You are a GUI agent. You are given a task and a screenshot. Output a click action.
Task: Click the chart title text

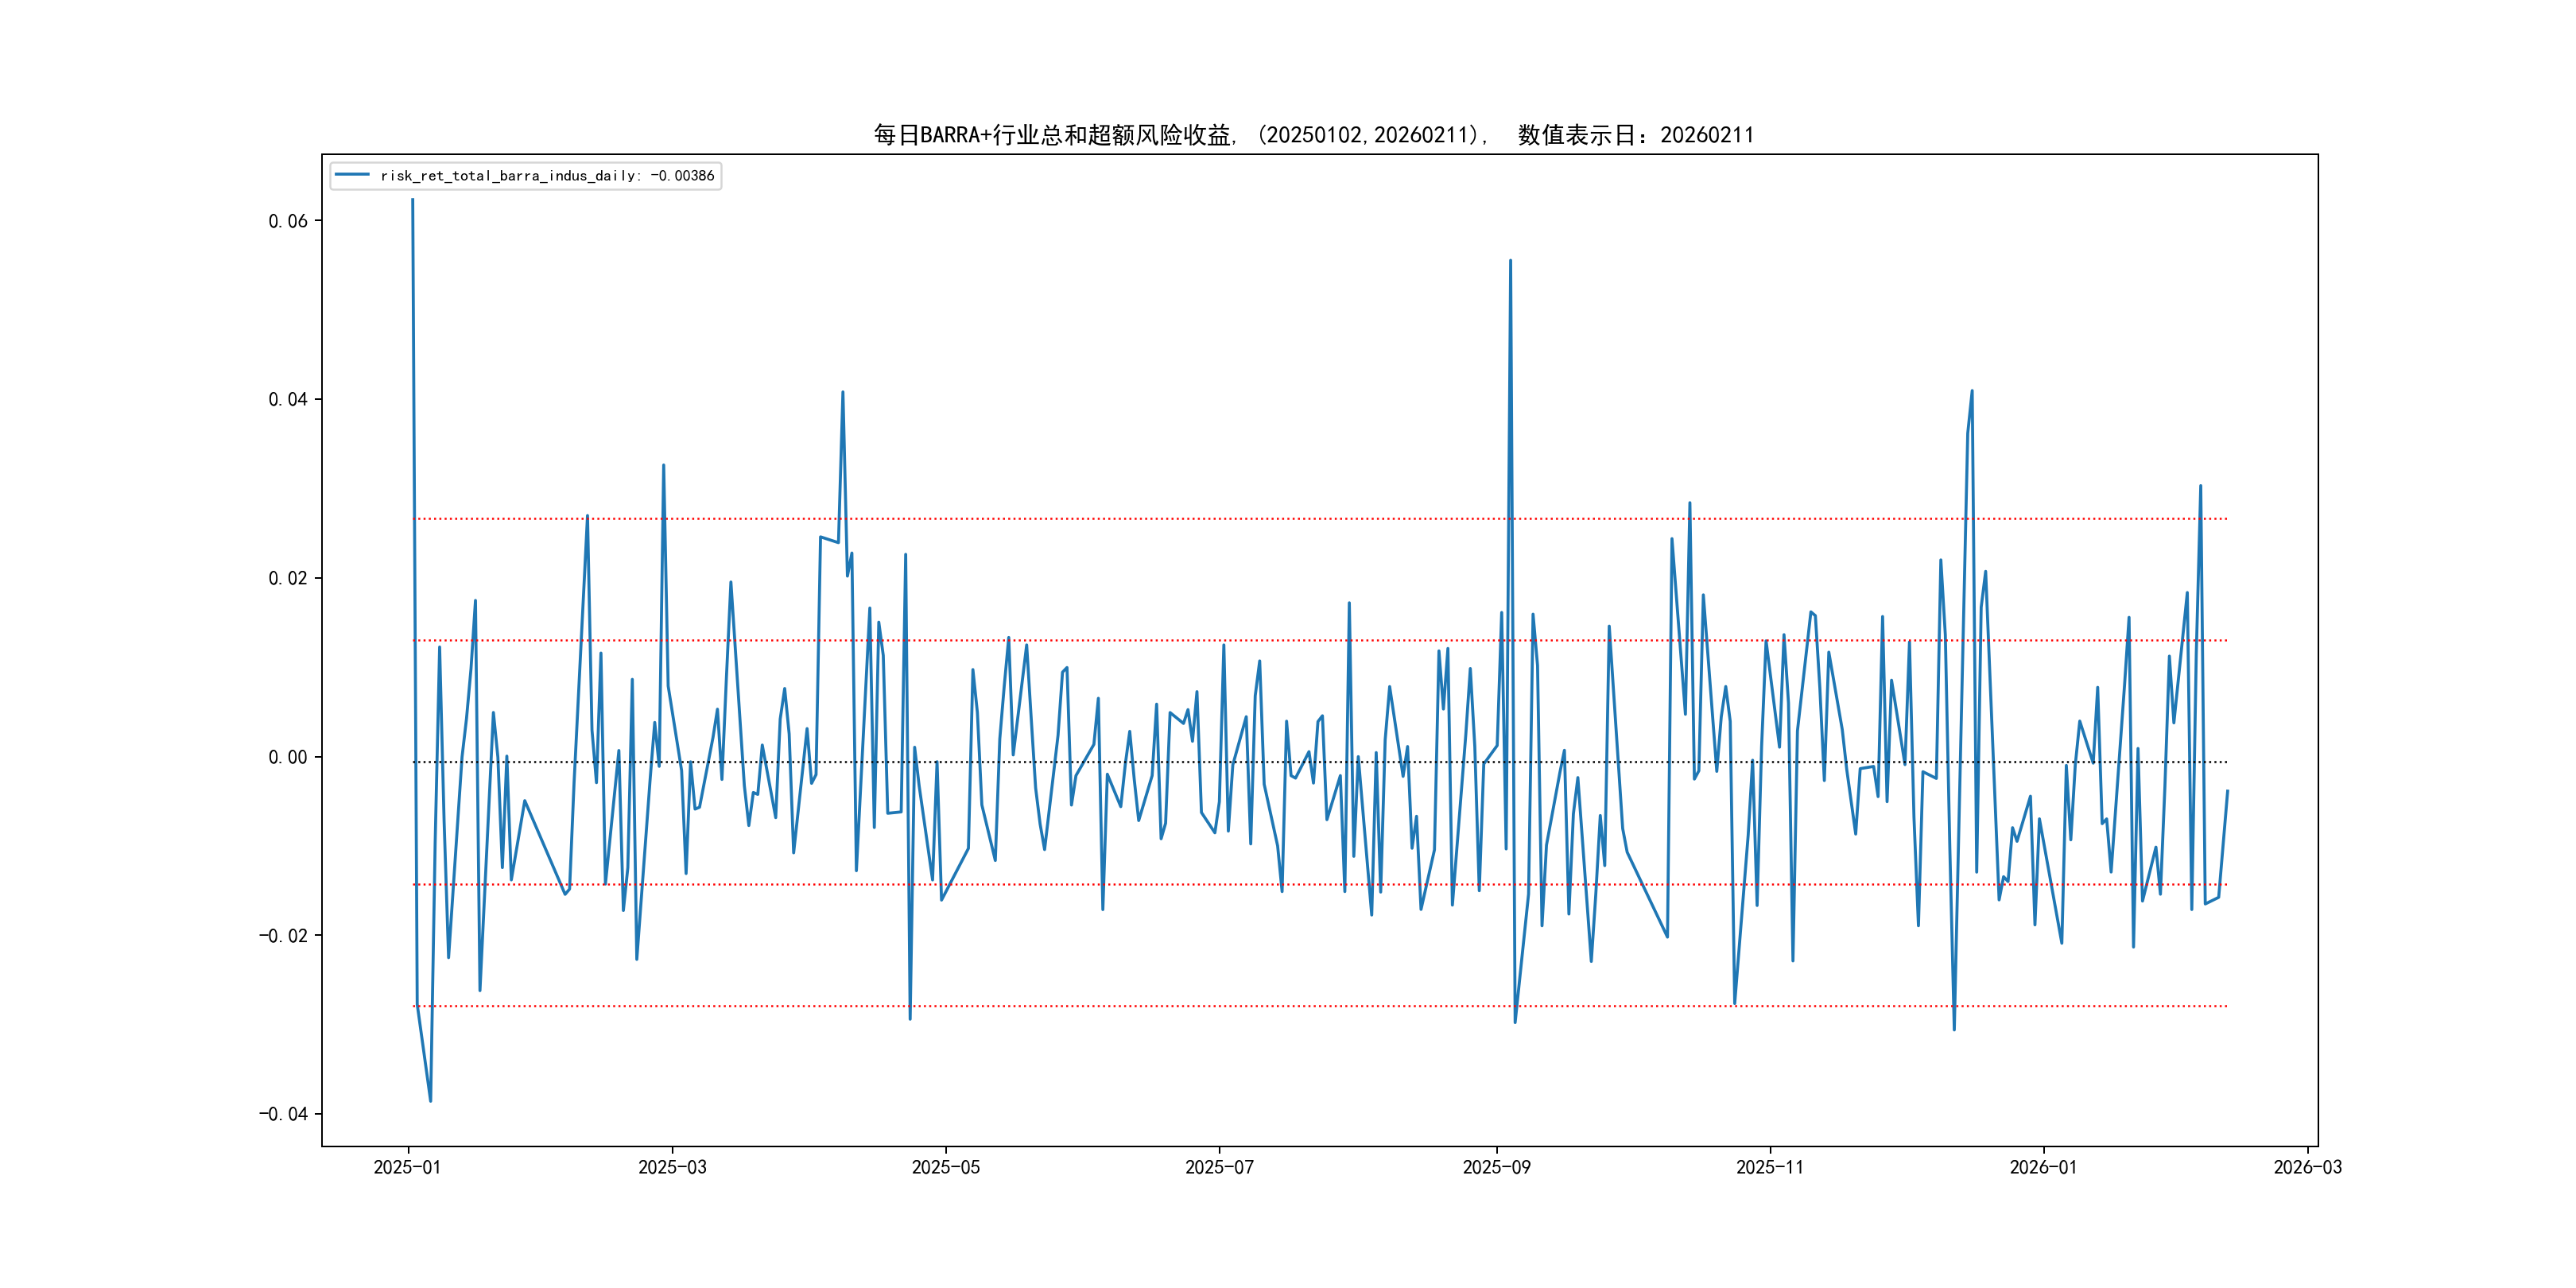[x=1313, y=135]
